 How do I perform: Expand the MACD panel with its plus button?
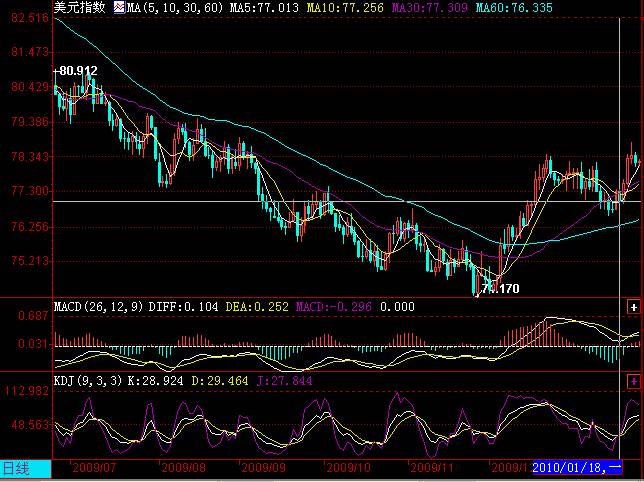click(x=633, y=307)
